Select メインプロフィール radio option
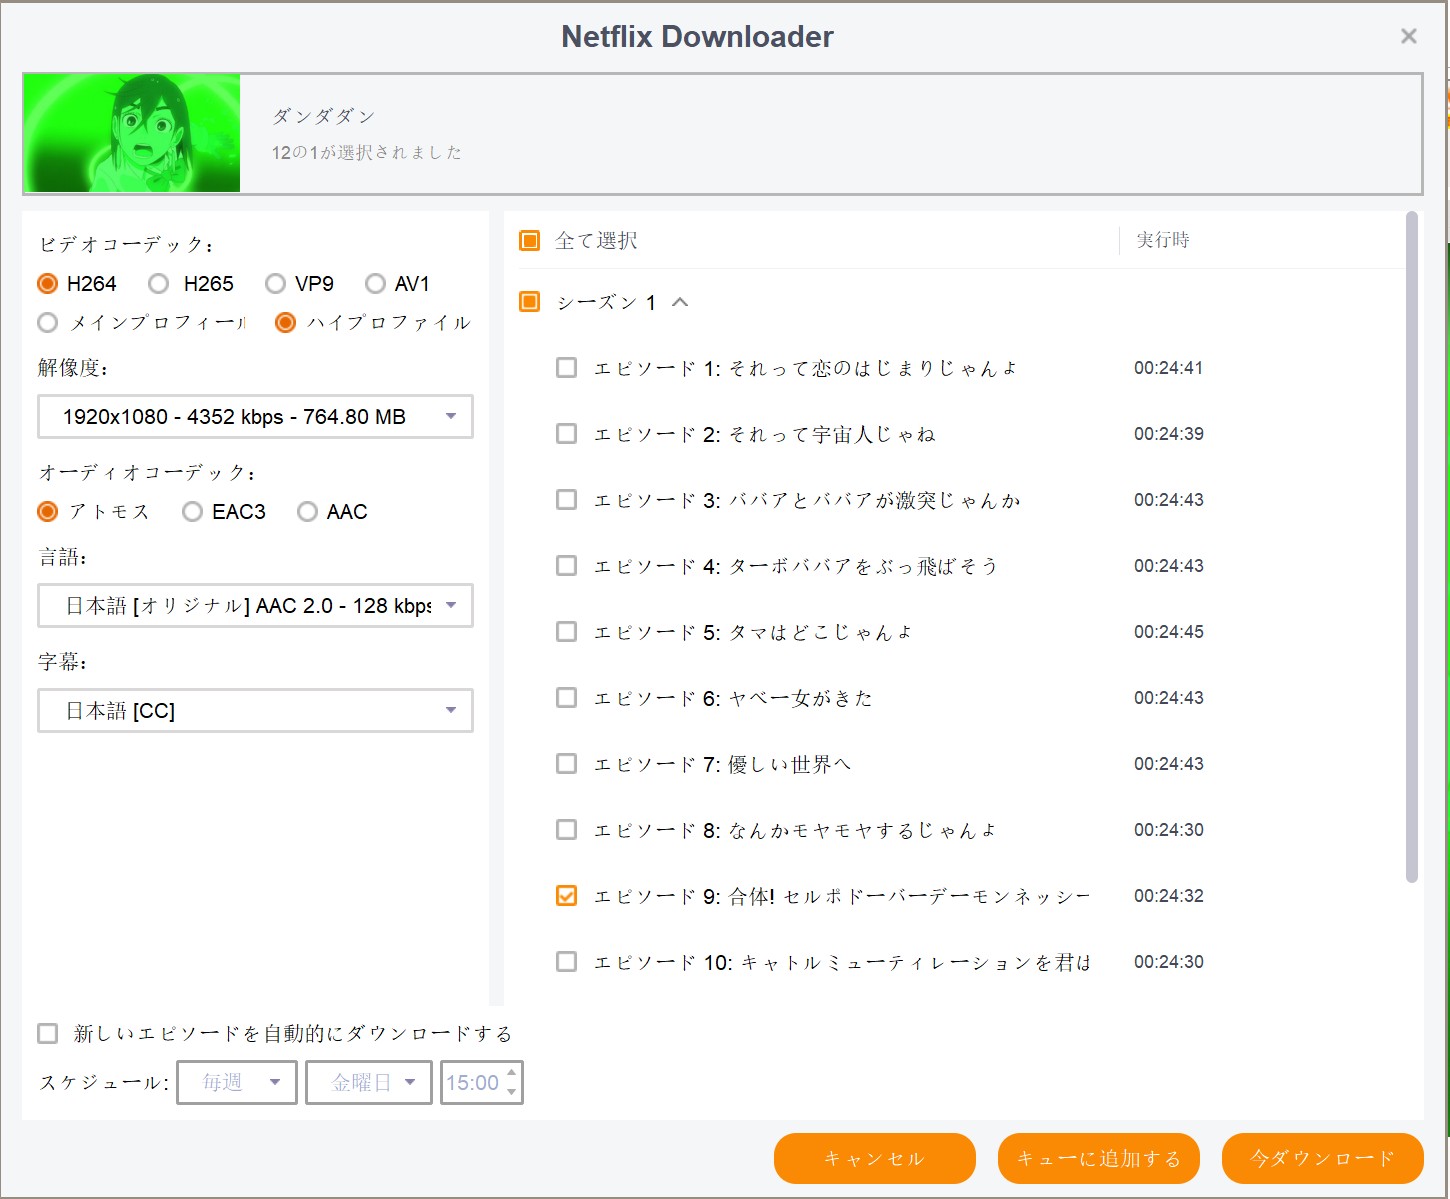The image size is (1450, 1199). (x=47, y=323)
